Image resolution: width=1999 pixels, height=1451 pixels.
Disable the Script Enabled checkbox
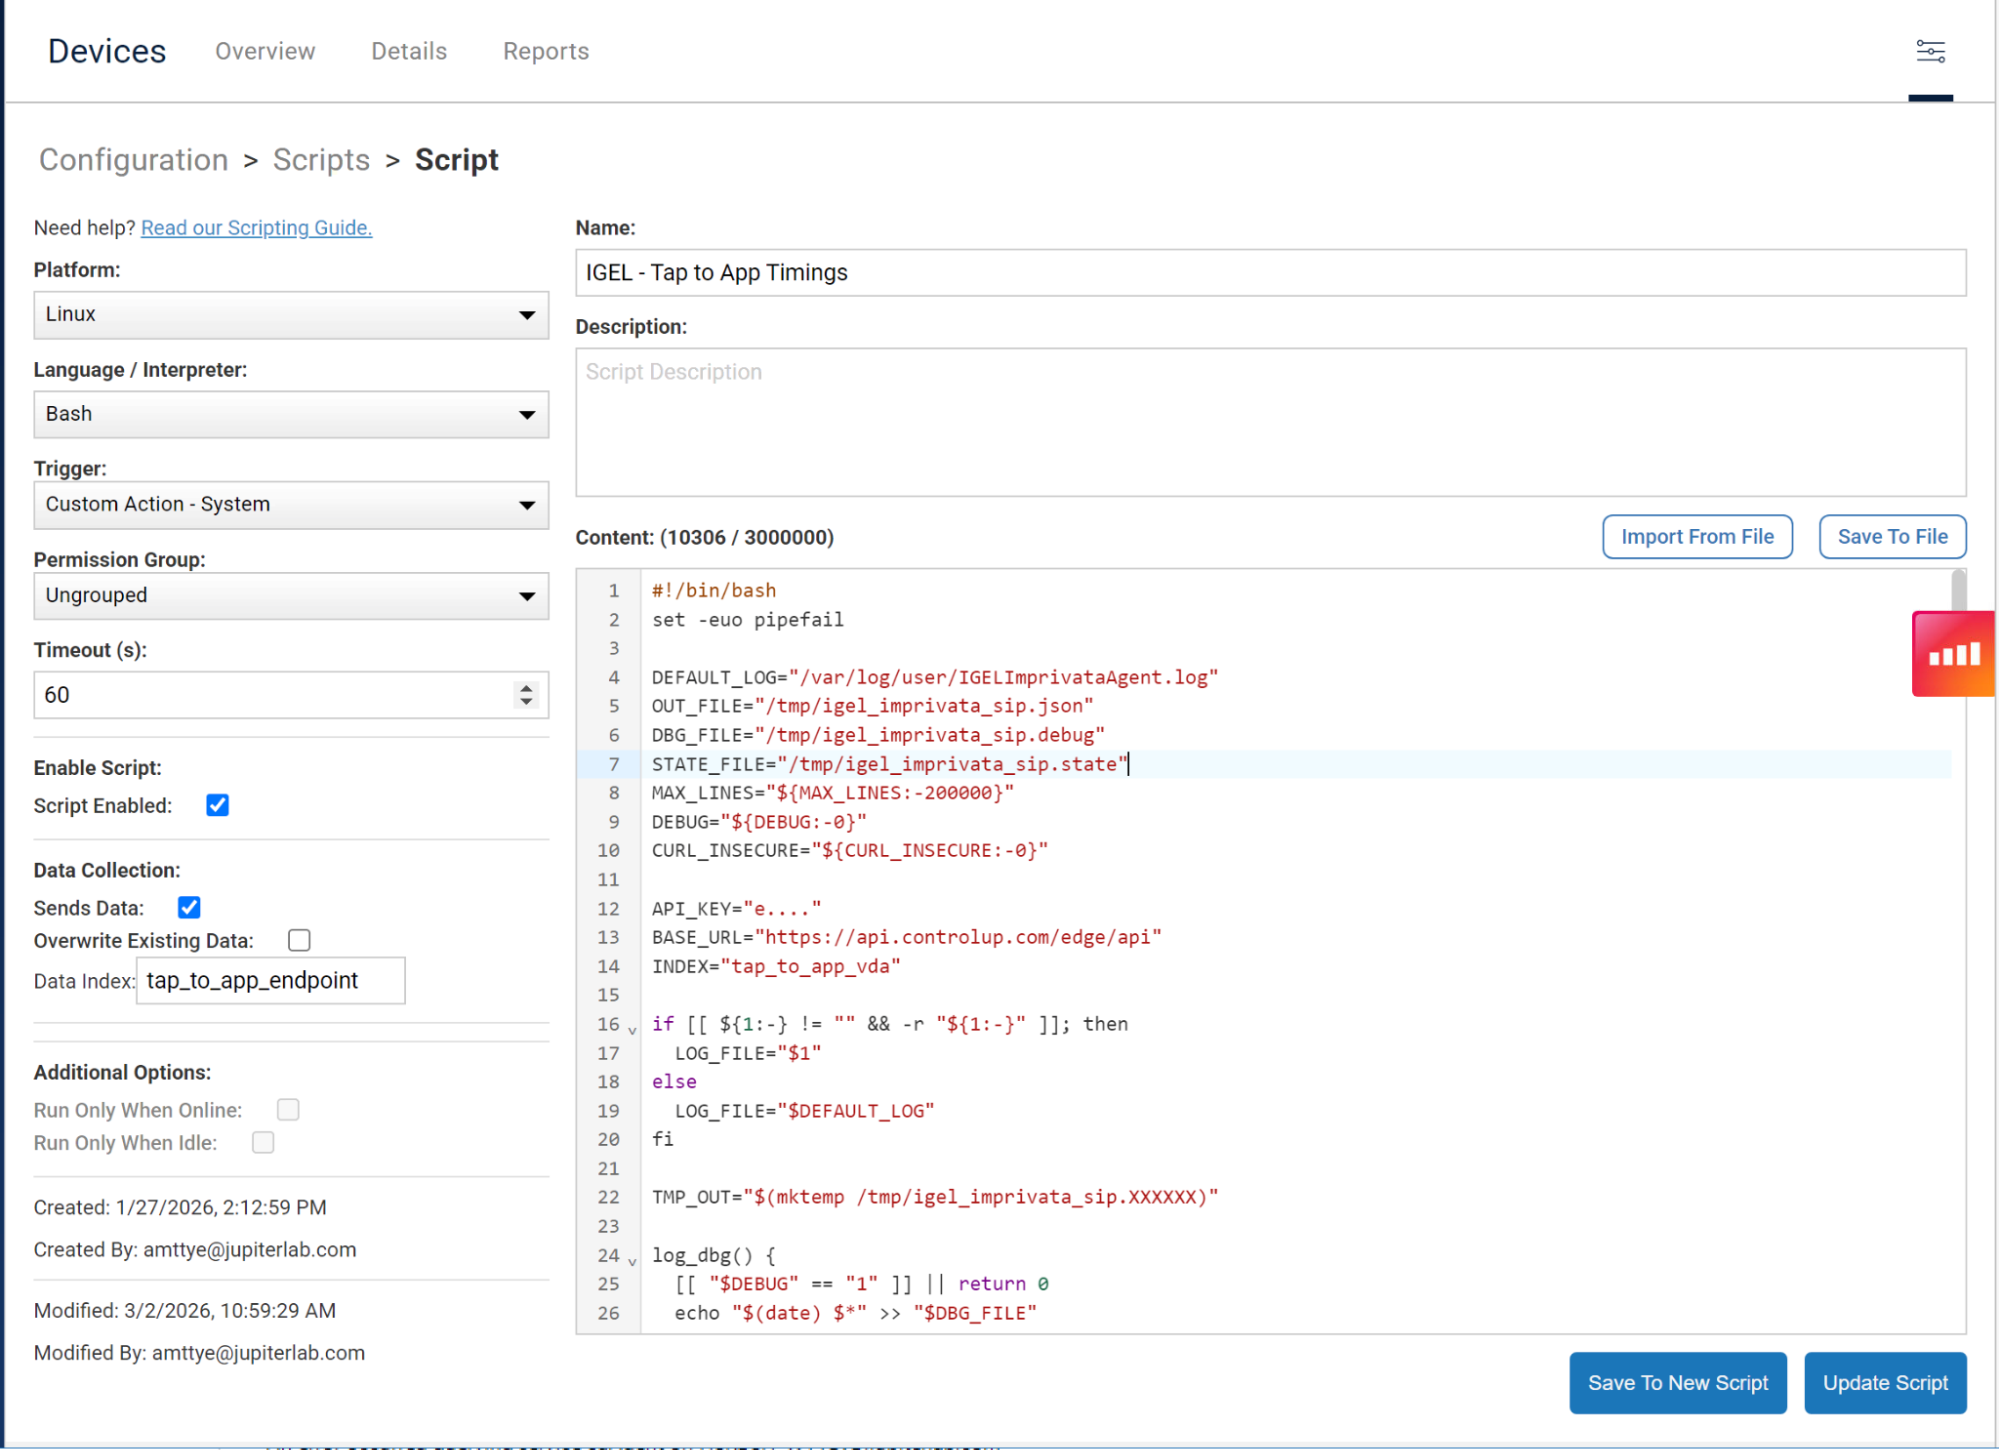pos(217,806)
